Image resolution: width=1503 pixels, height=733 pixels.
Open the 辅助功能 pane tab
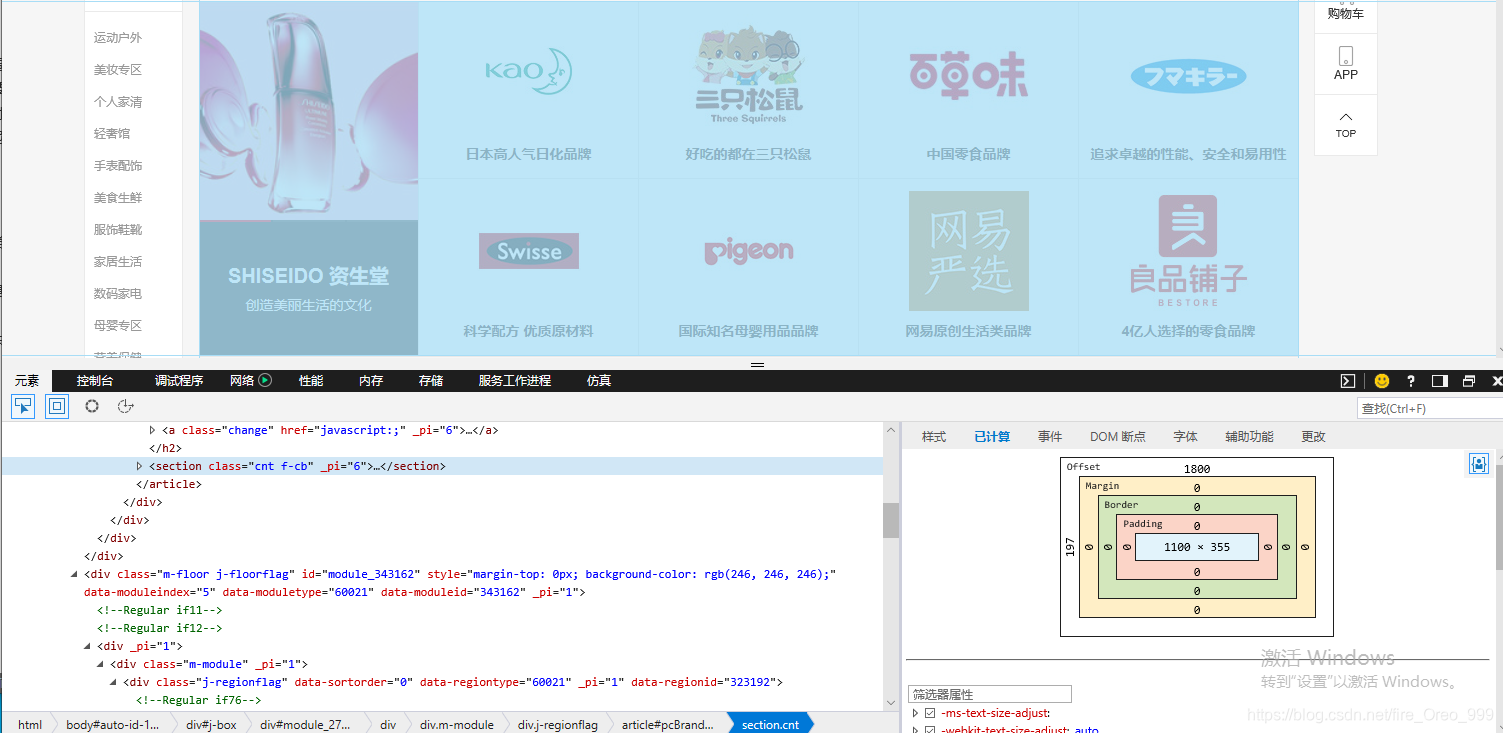(x=1250, y=437)
